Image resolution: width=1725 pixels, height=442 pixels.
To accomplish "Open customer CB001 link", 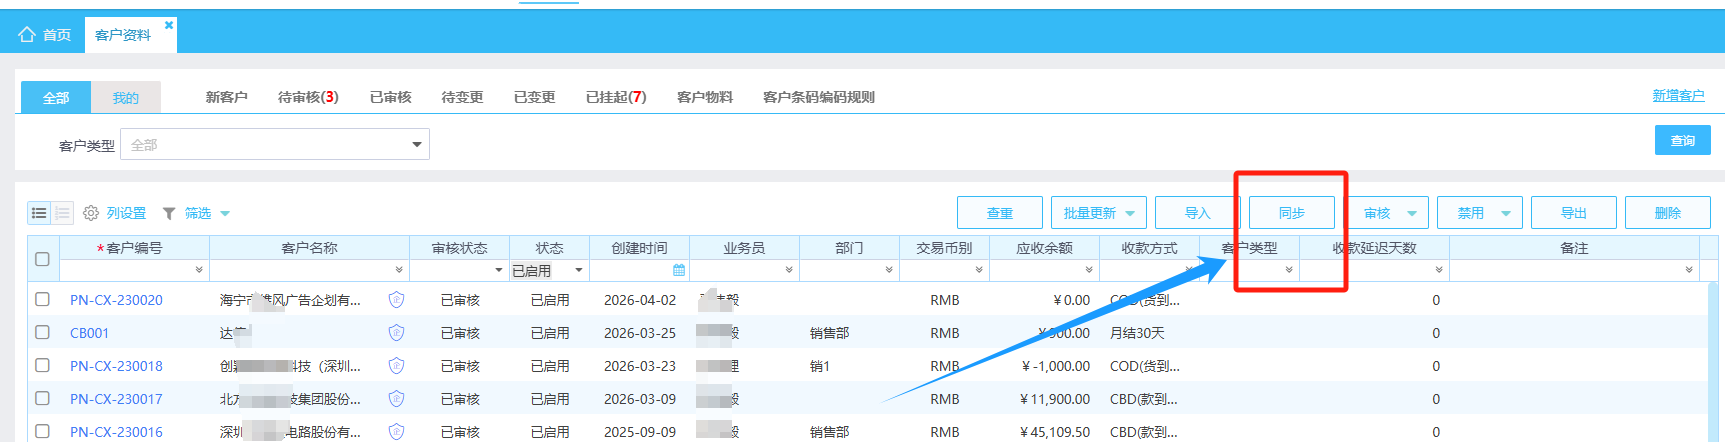I will pyautogui.click(x=89, y=333).
